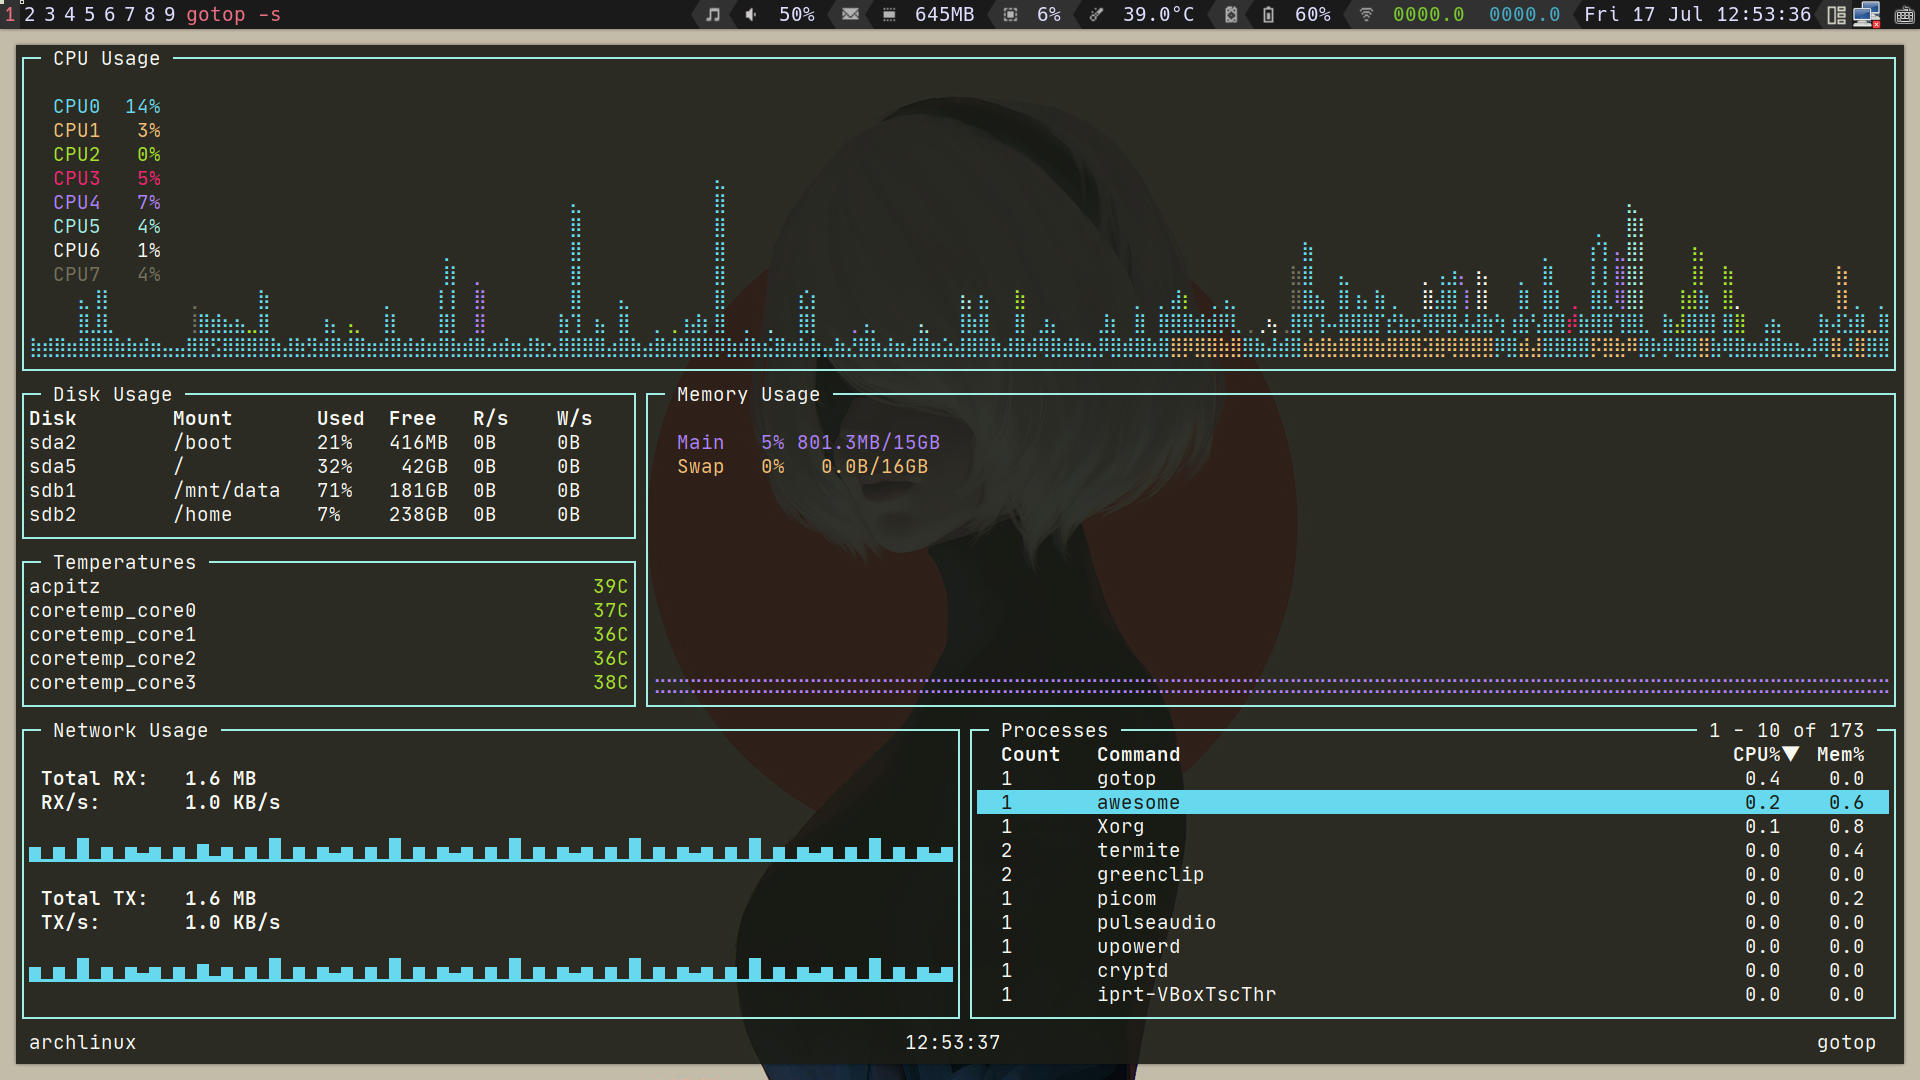Click the memory chip icon beside 645MB

(x=889, y=14)
